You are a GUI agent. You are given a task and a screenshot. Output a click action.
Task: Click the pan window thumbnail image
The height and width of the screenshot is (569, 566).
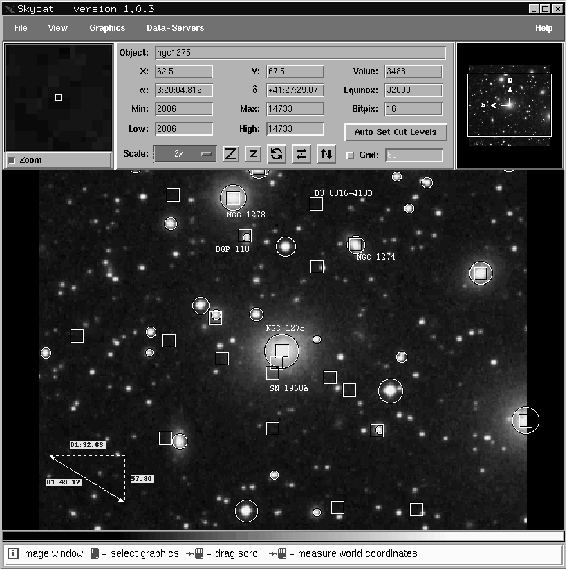tap(509, 106)
